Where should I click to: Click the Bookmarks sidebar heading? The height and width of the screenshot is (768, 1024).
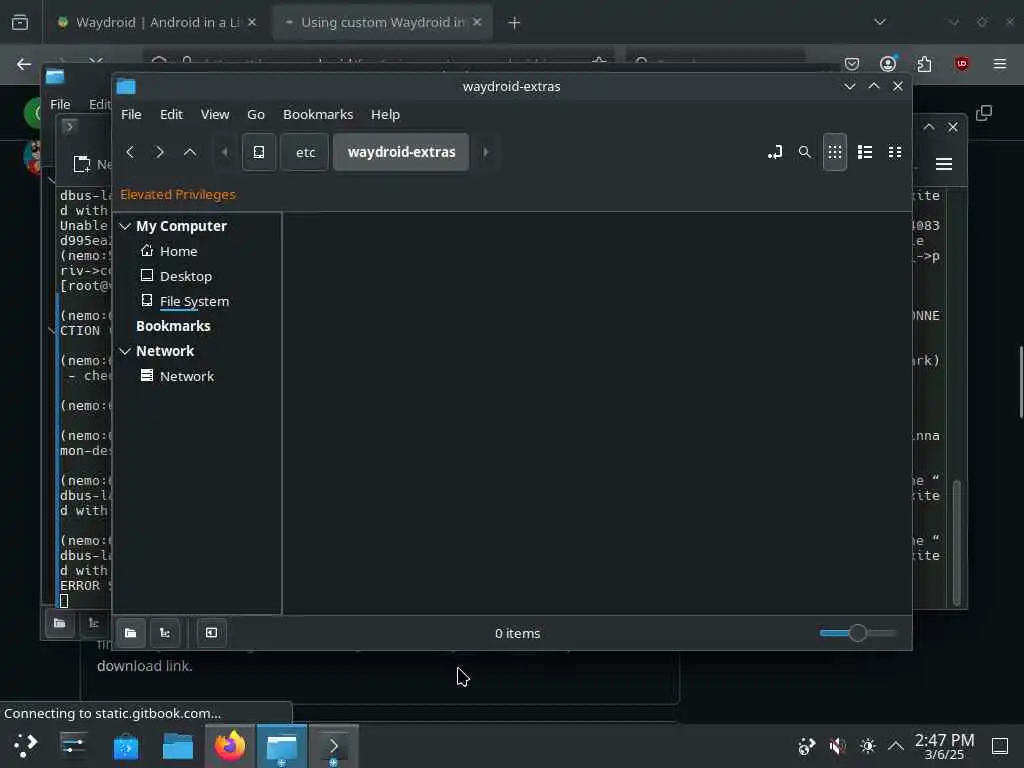173,326
